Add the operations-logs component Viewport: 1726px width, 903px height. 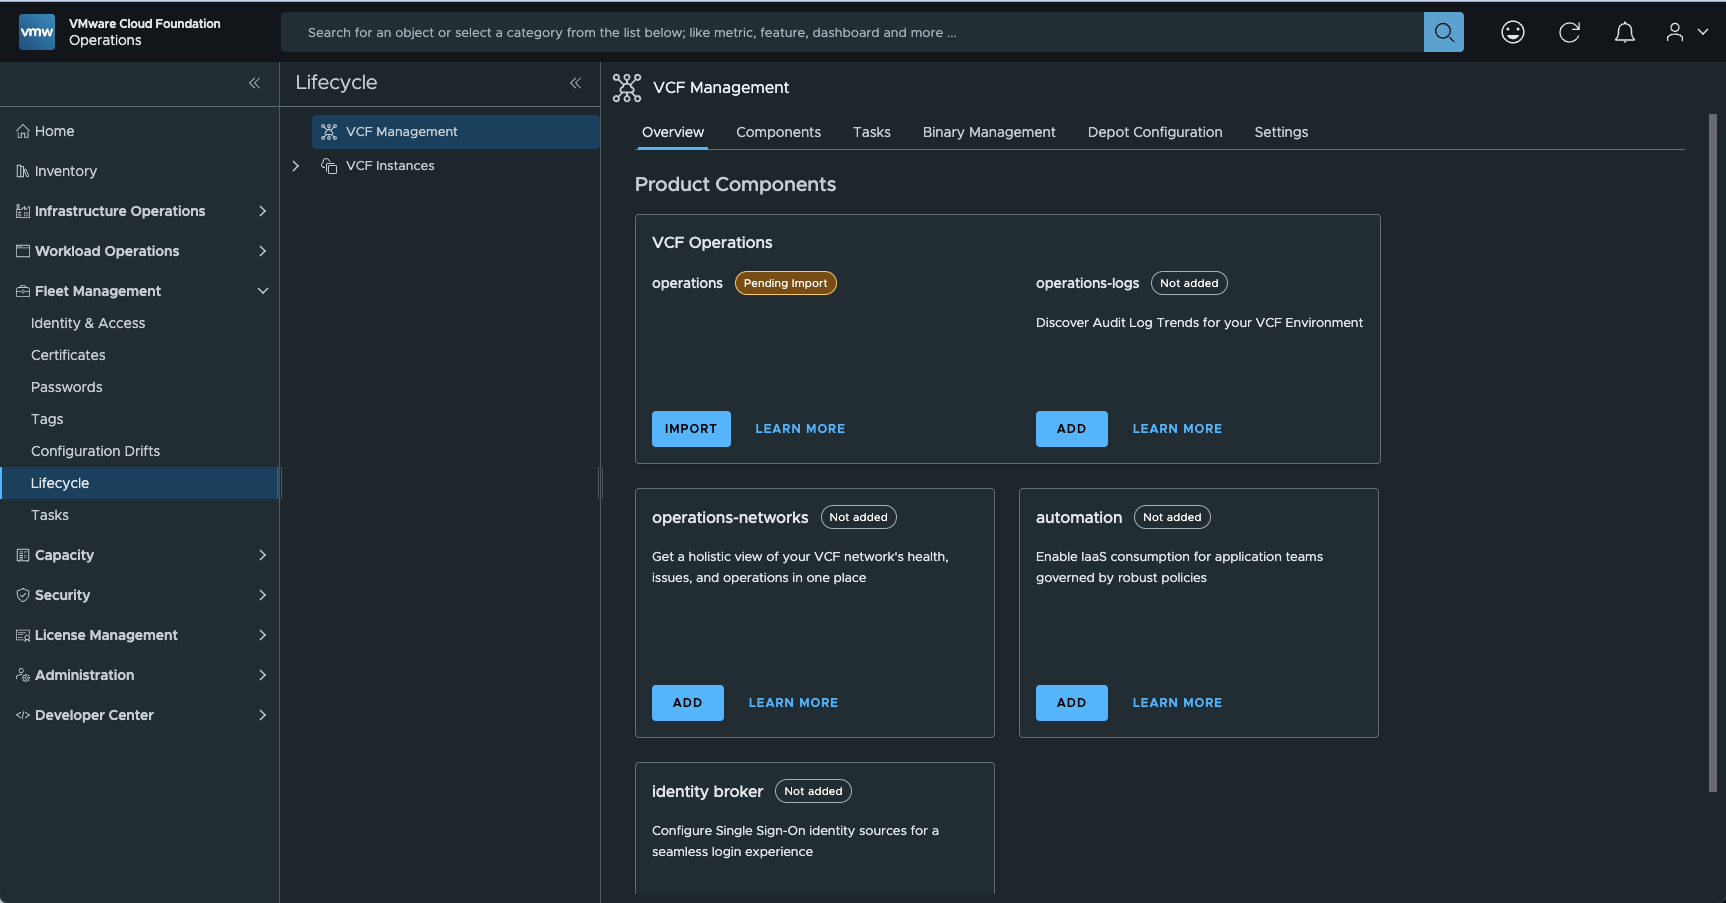(1071, 429)
